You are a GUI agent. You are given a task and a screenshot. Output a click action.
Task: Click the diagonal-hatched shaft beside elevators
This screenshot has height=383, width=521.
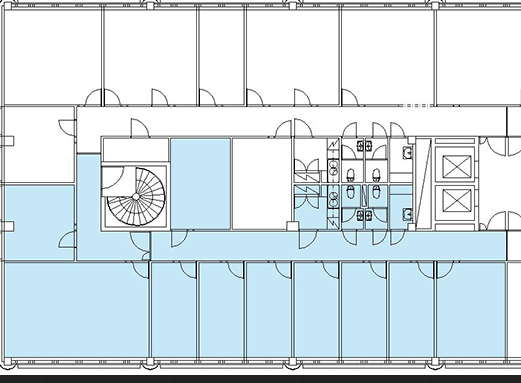click(x=423, y=184)
